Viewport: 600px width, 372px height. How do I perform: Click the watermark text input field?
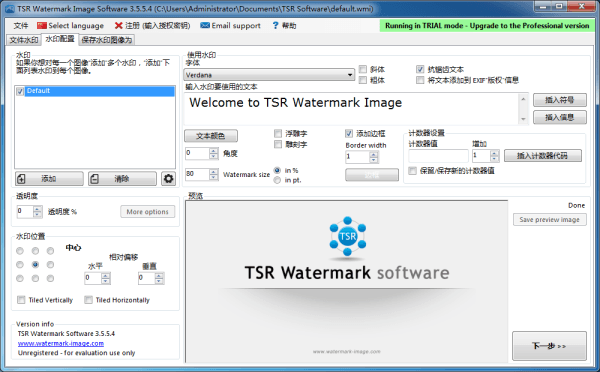tap(351, 109)
